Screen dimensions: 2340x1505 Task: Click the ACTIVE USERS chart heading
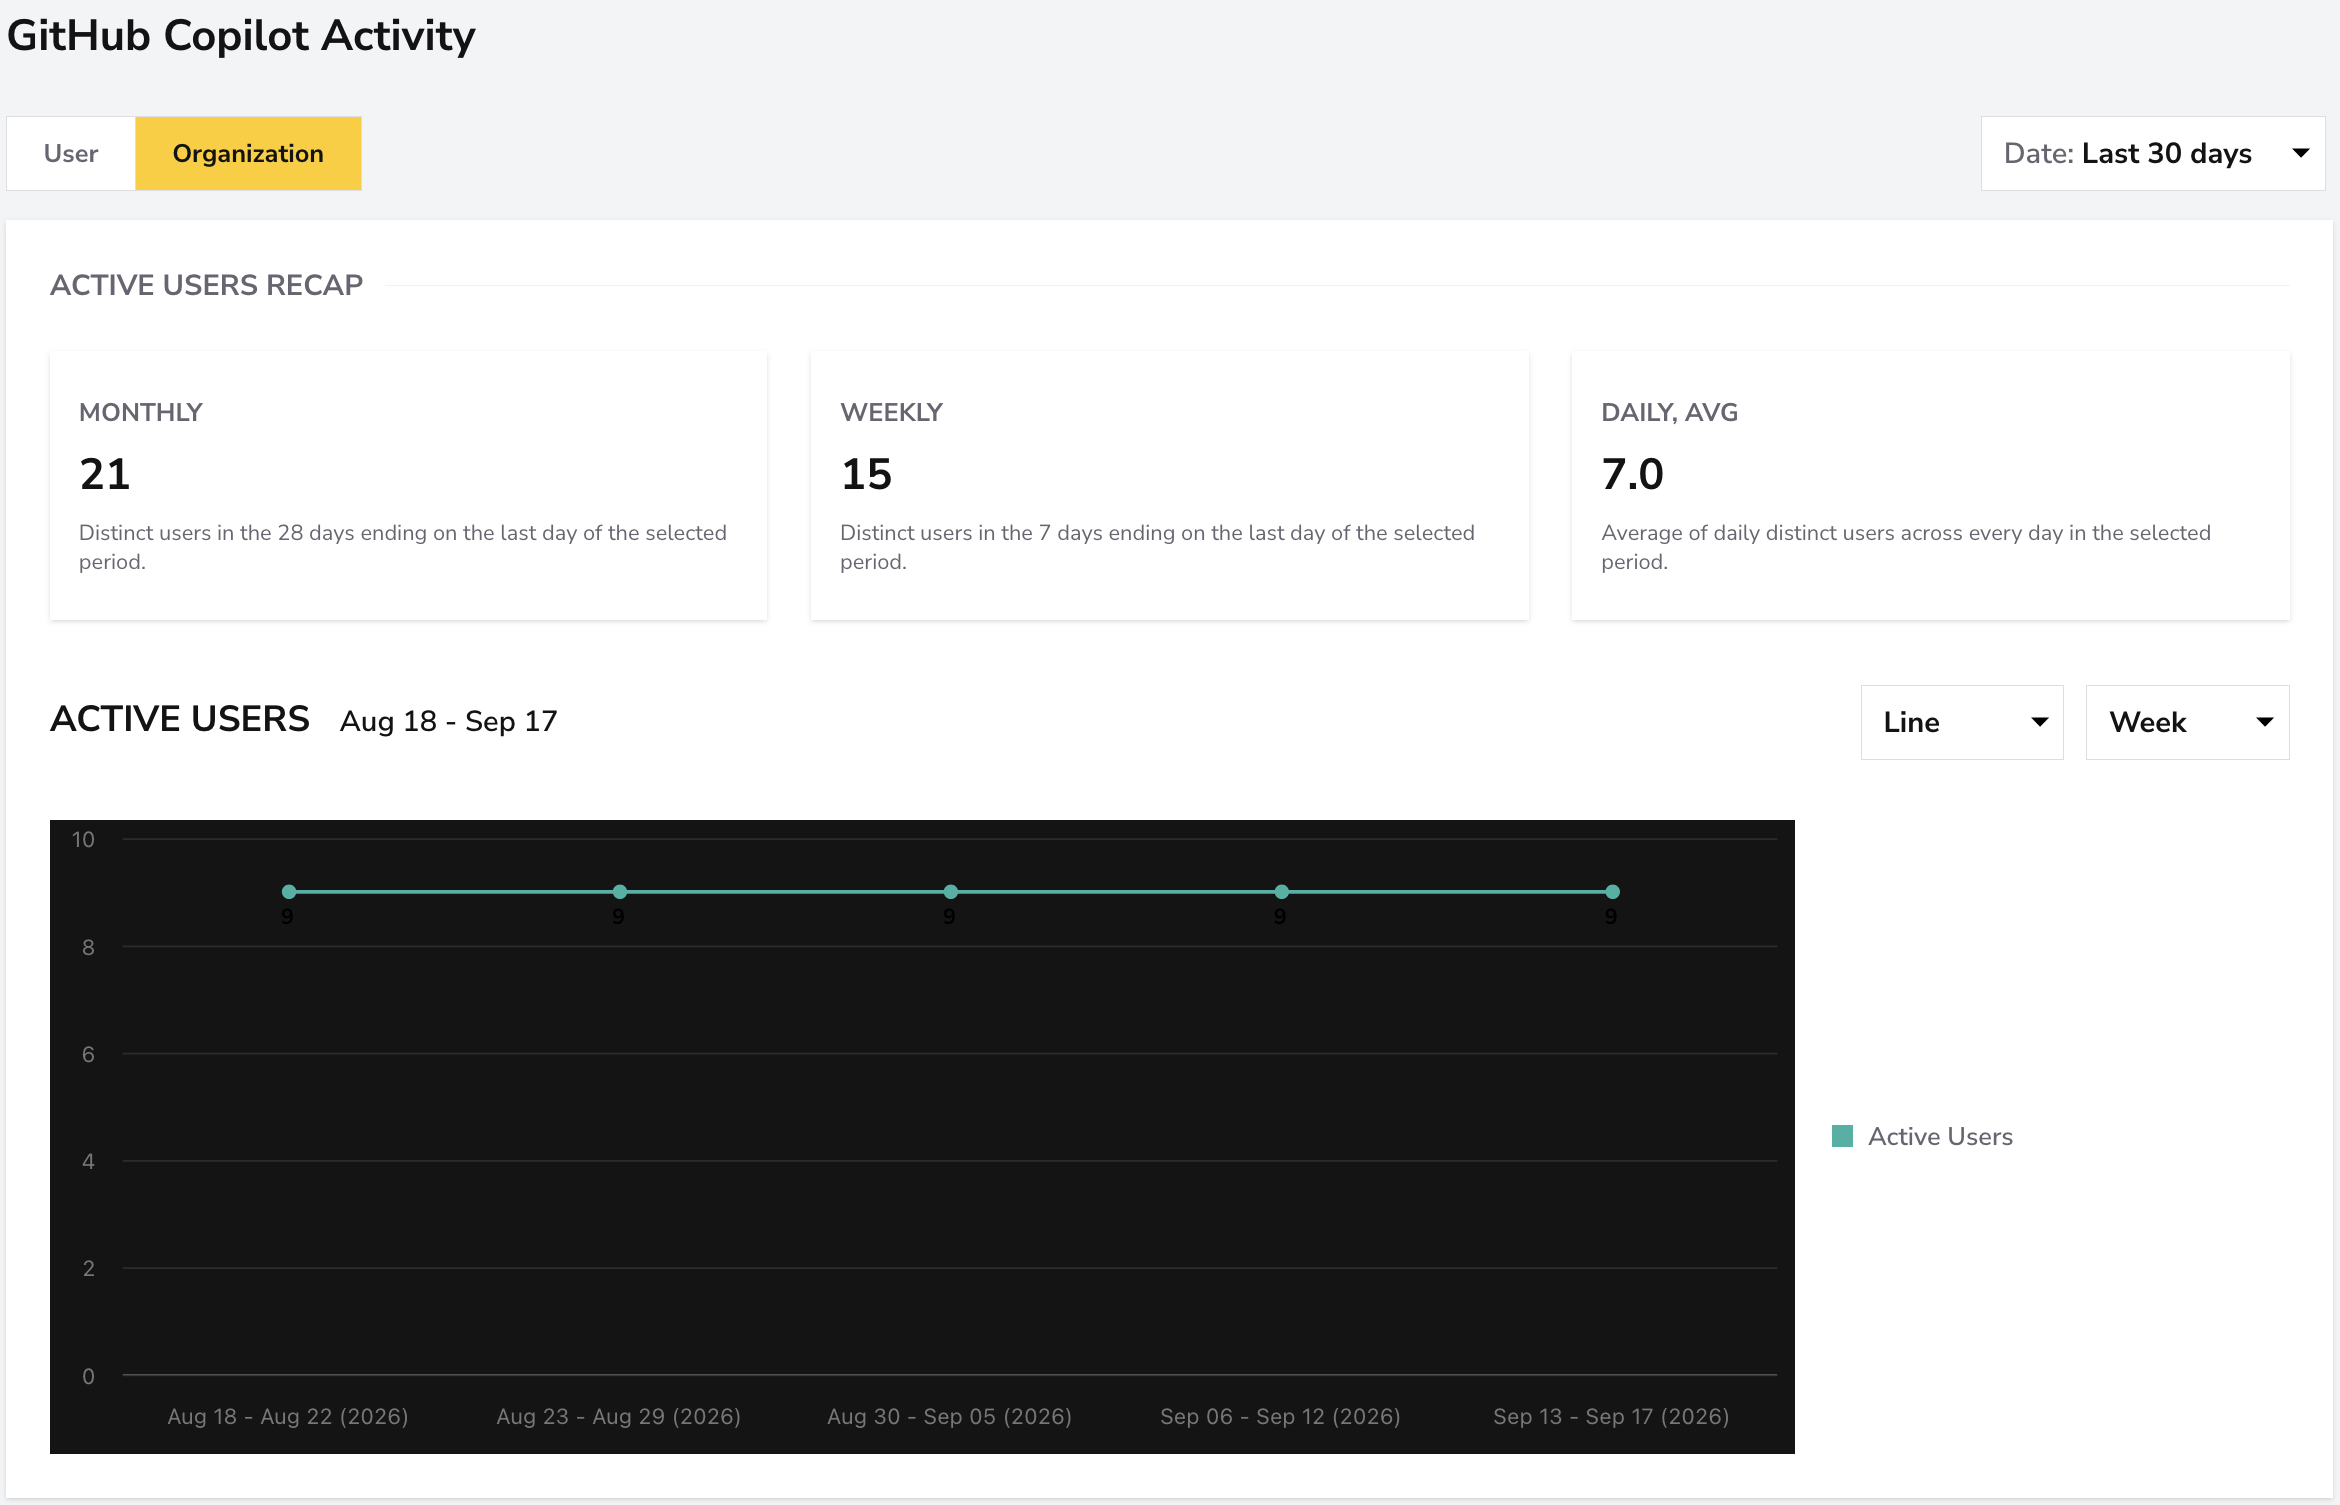click(180, 719)
